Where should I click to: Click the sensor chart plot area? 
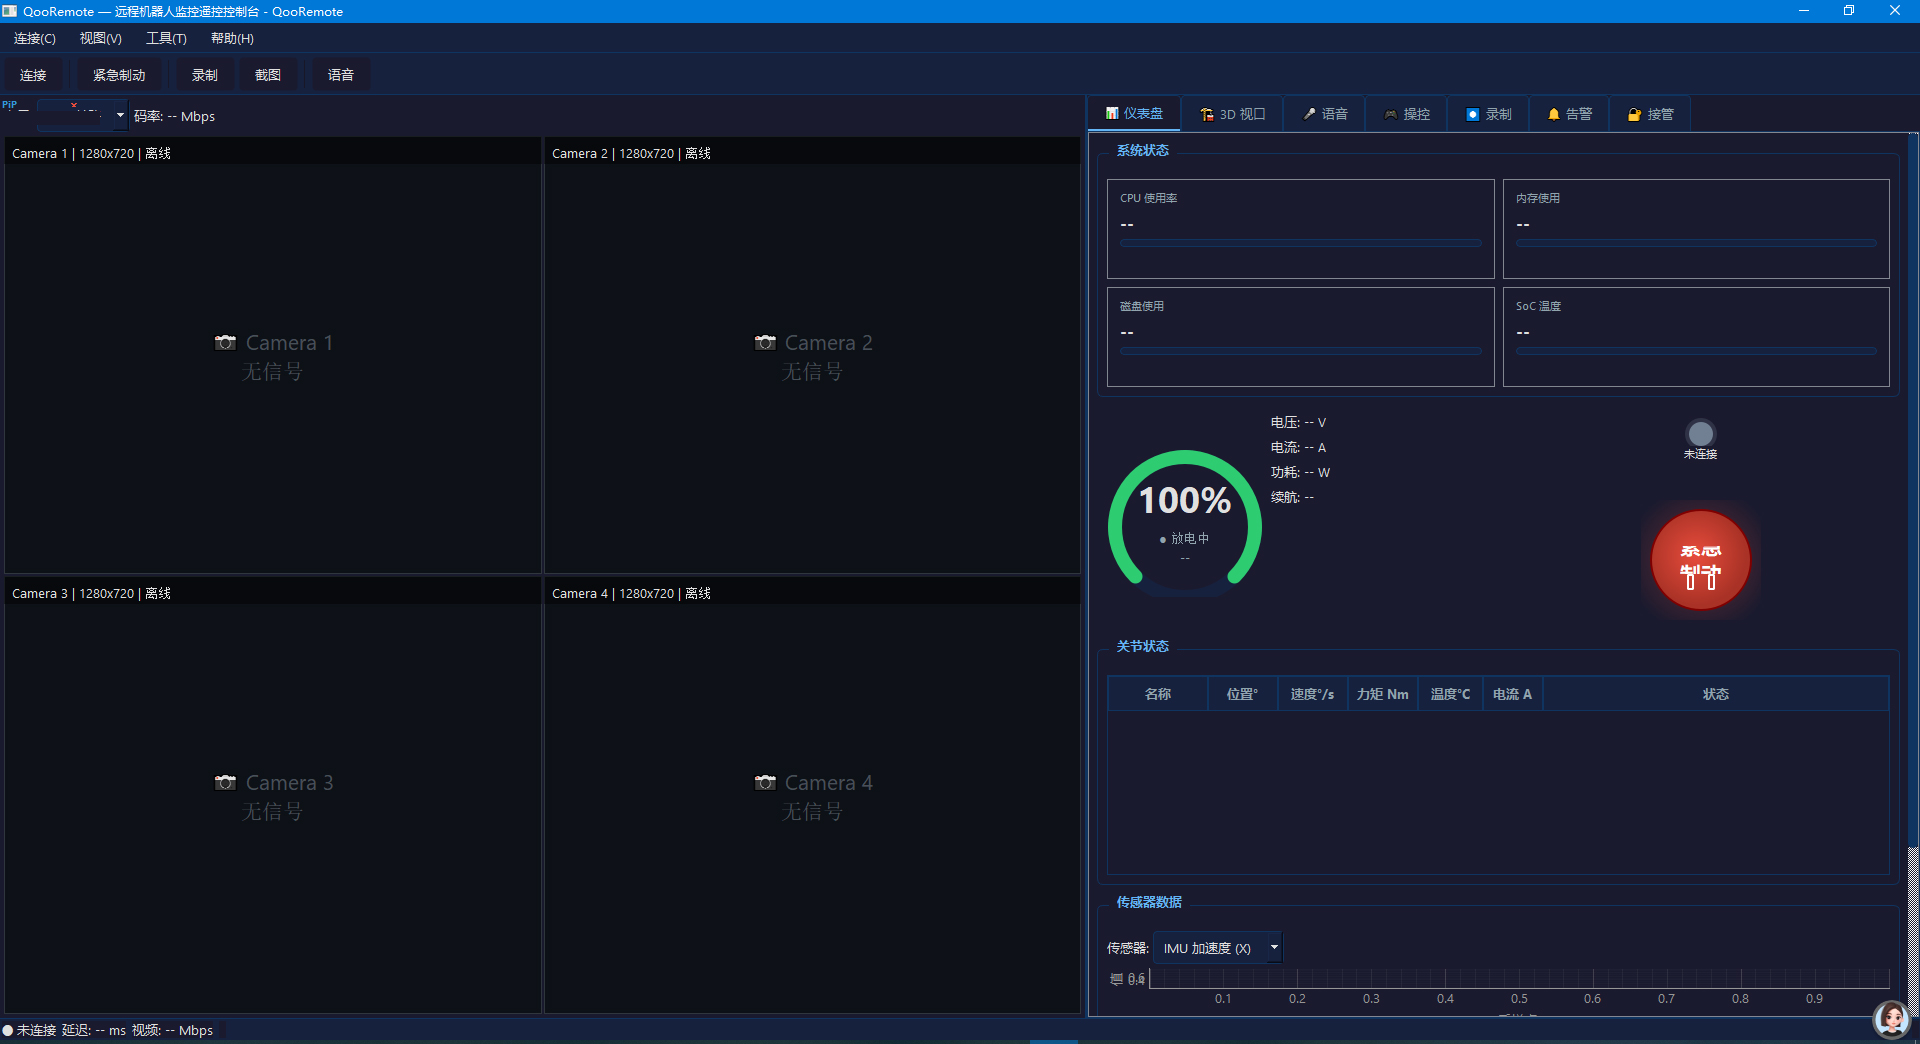pyautogui.click(x=1519, y=978)
